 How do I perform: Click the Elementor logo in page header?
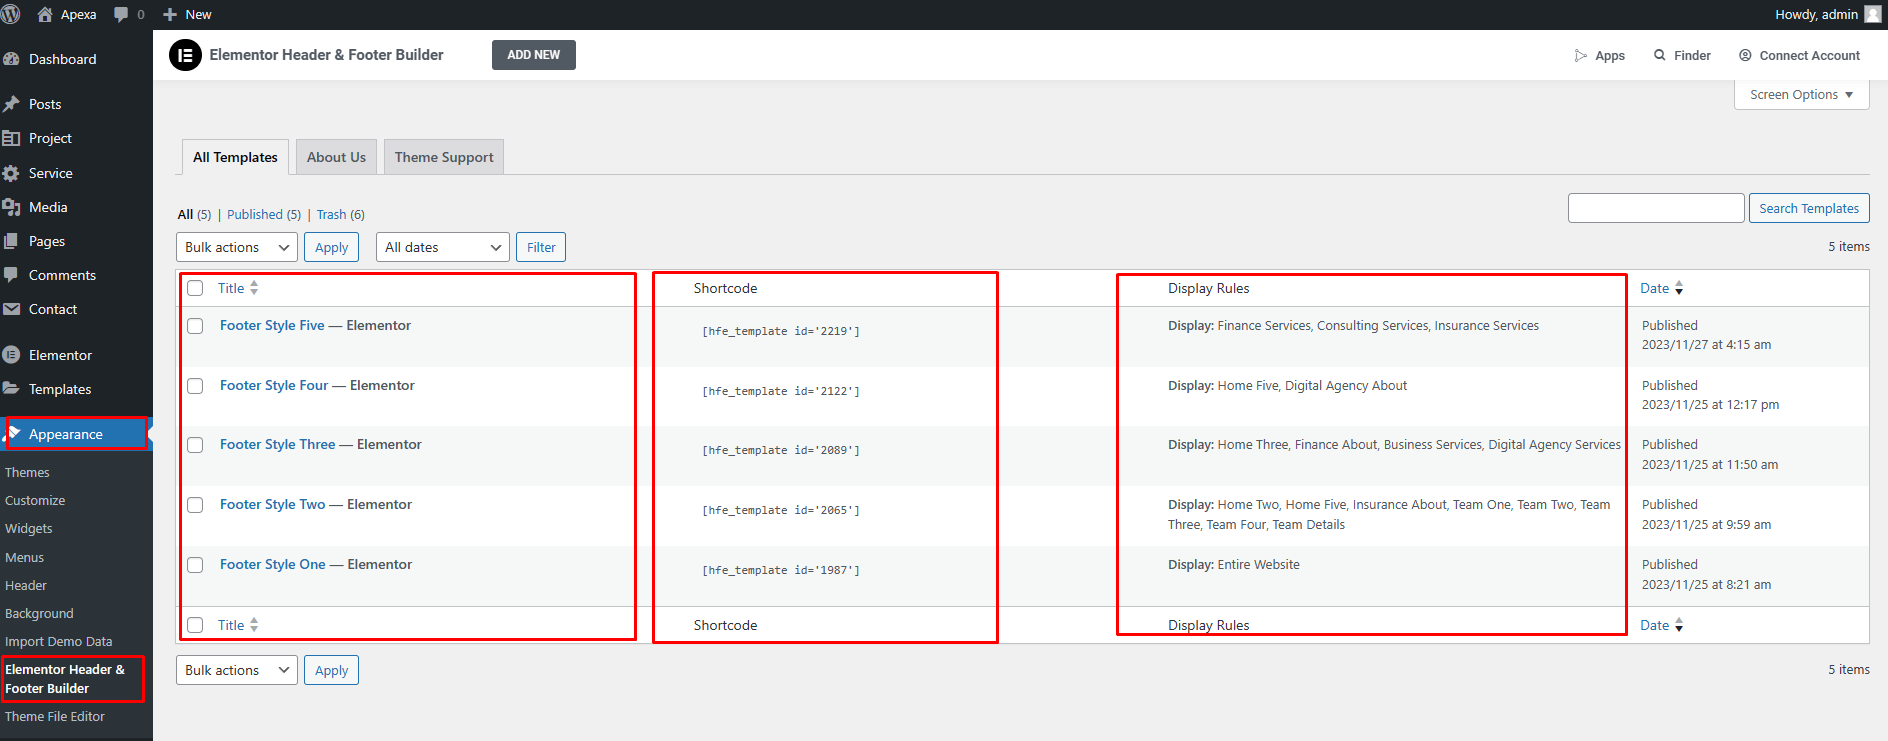185,55
